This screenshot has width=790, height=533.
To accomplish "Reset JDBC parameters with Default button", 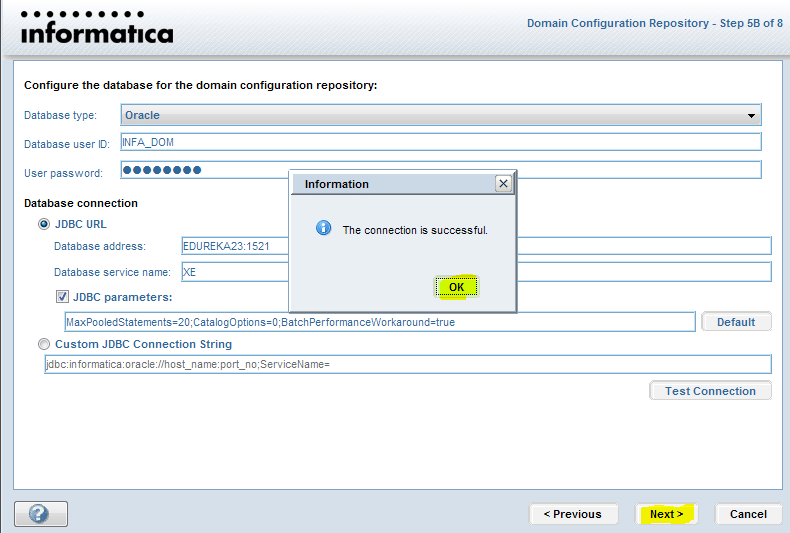I will 736,322.
